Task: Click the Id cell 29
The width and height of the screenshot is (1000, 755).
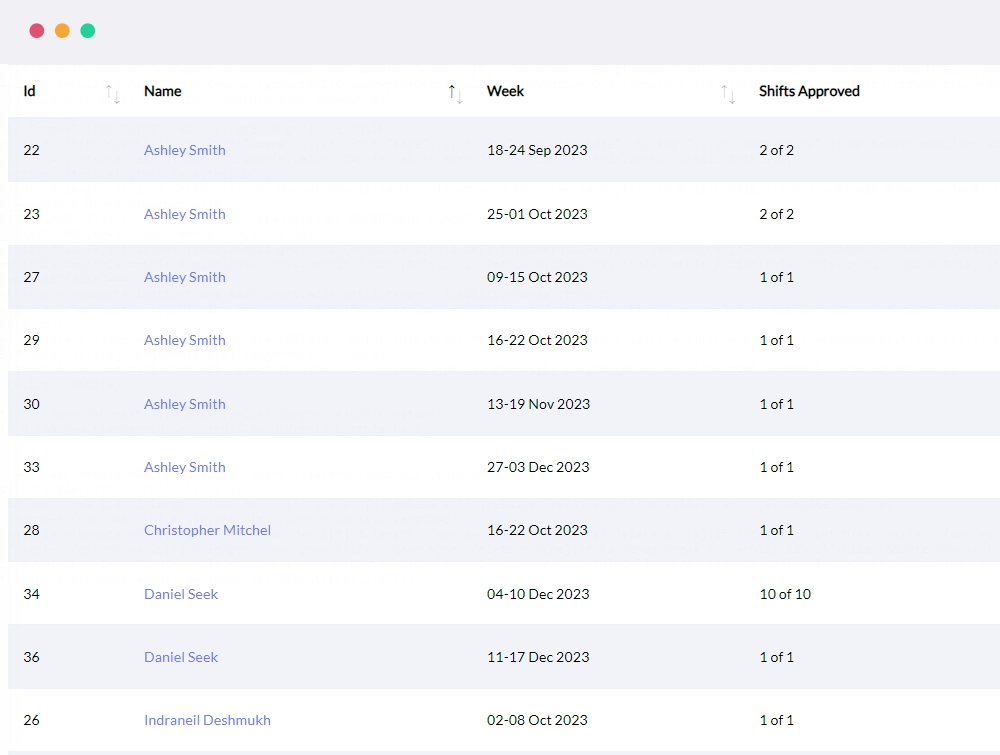Action: pos(31,340)
